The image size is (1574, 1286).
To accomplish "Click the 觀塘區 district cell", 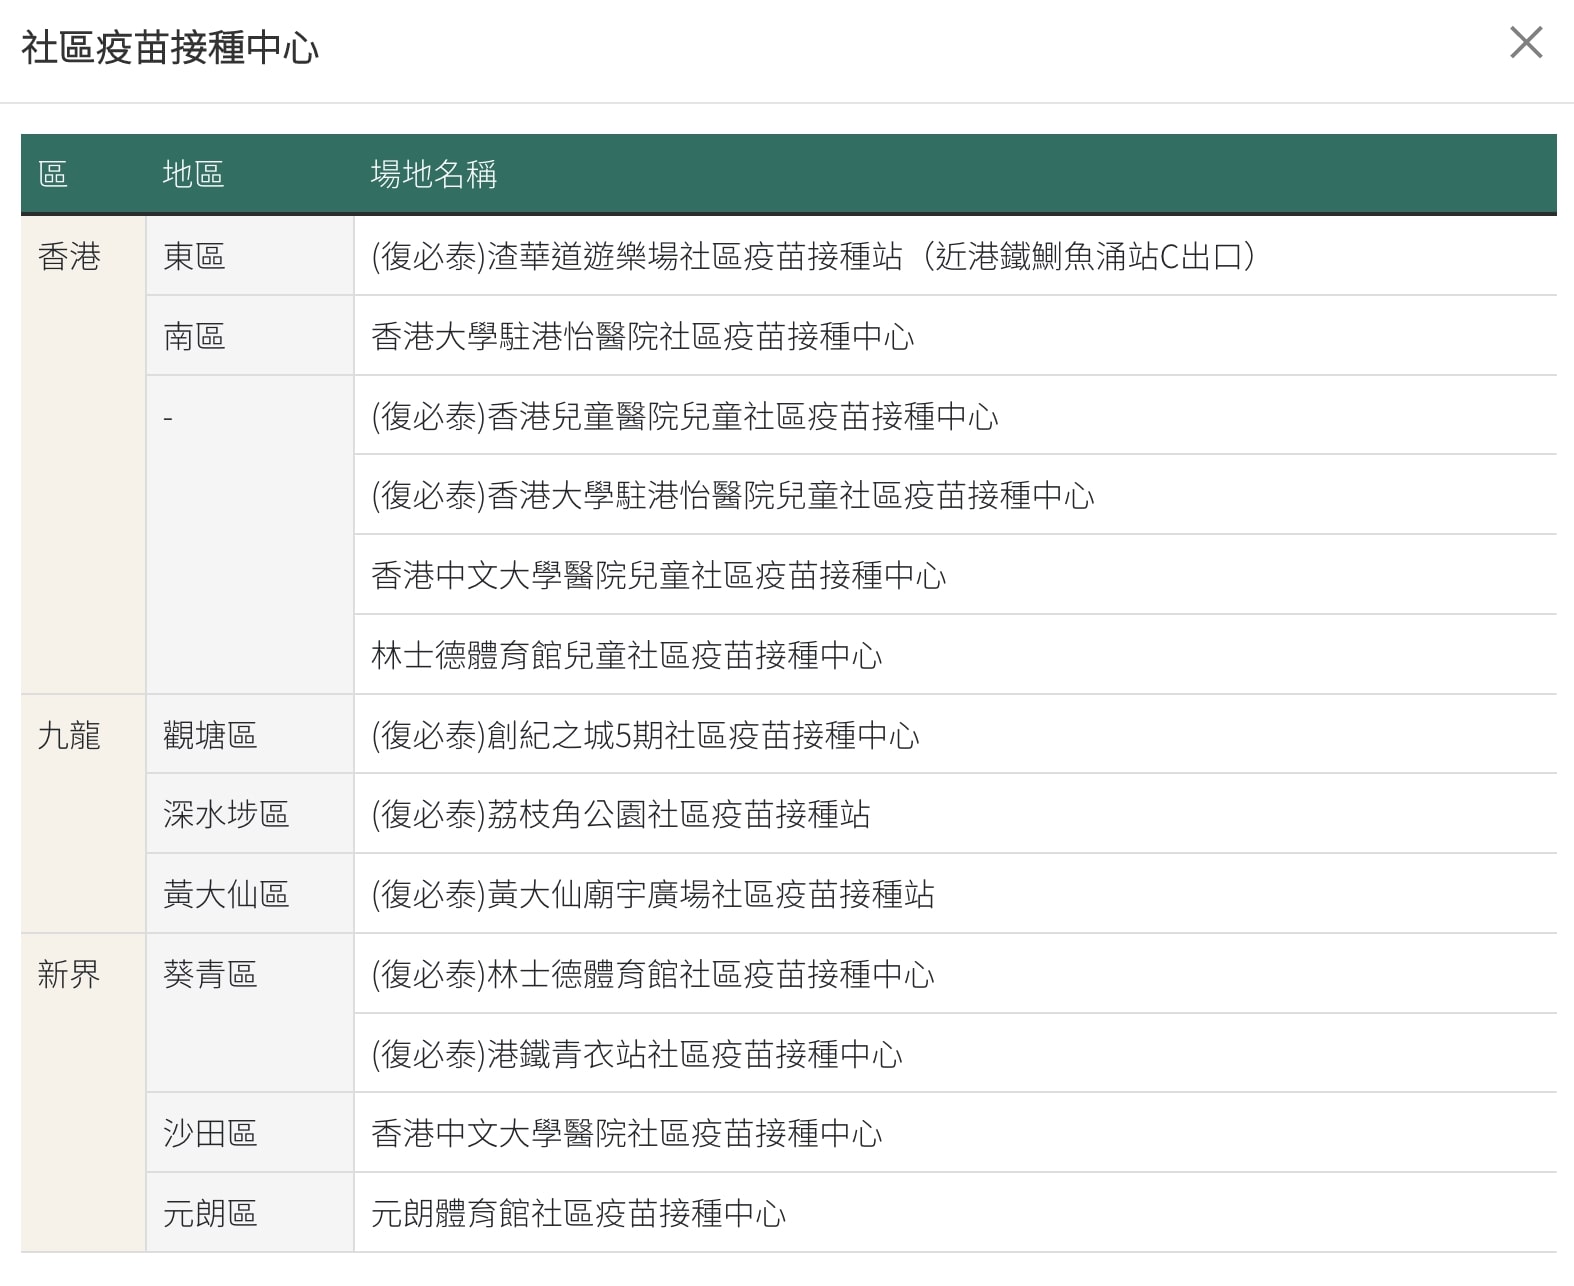I will coord(250,735).
